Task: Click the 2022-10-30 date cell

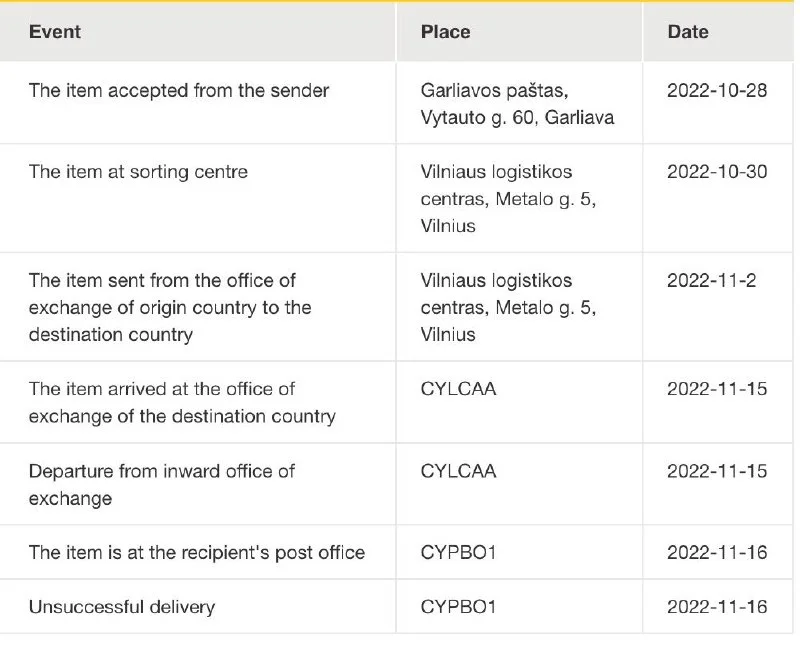Action: 717,172
